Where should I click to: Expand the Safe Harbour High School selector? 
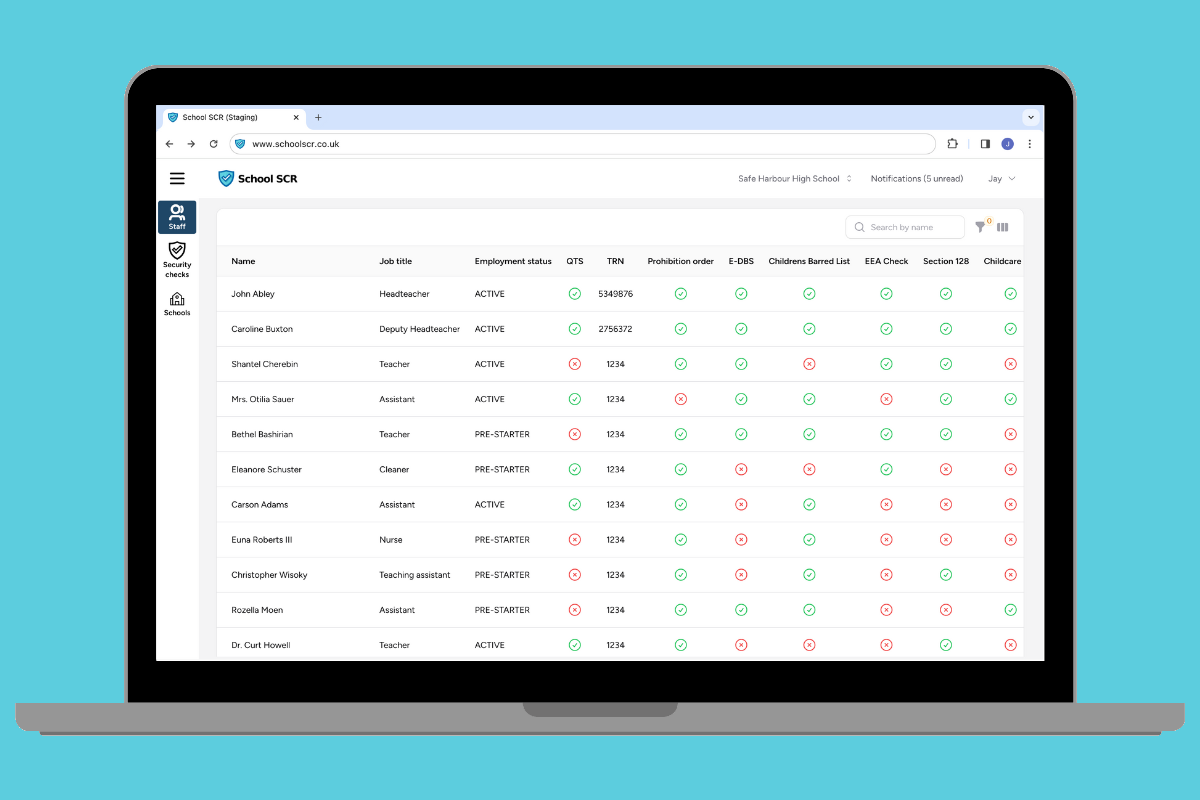(795, 179)
